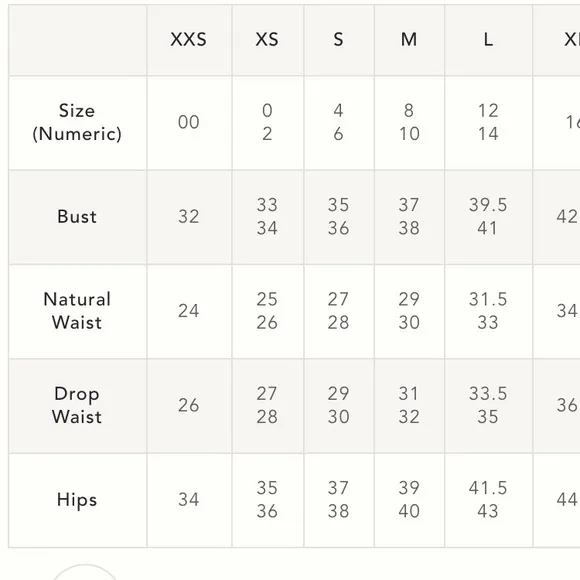The image size is (580, 580).
Task: Click the 8 10 numeric size cell
Action: coord(409,122)
